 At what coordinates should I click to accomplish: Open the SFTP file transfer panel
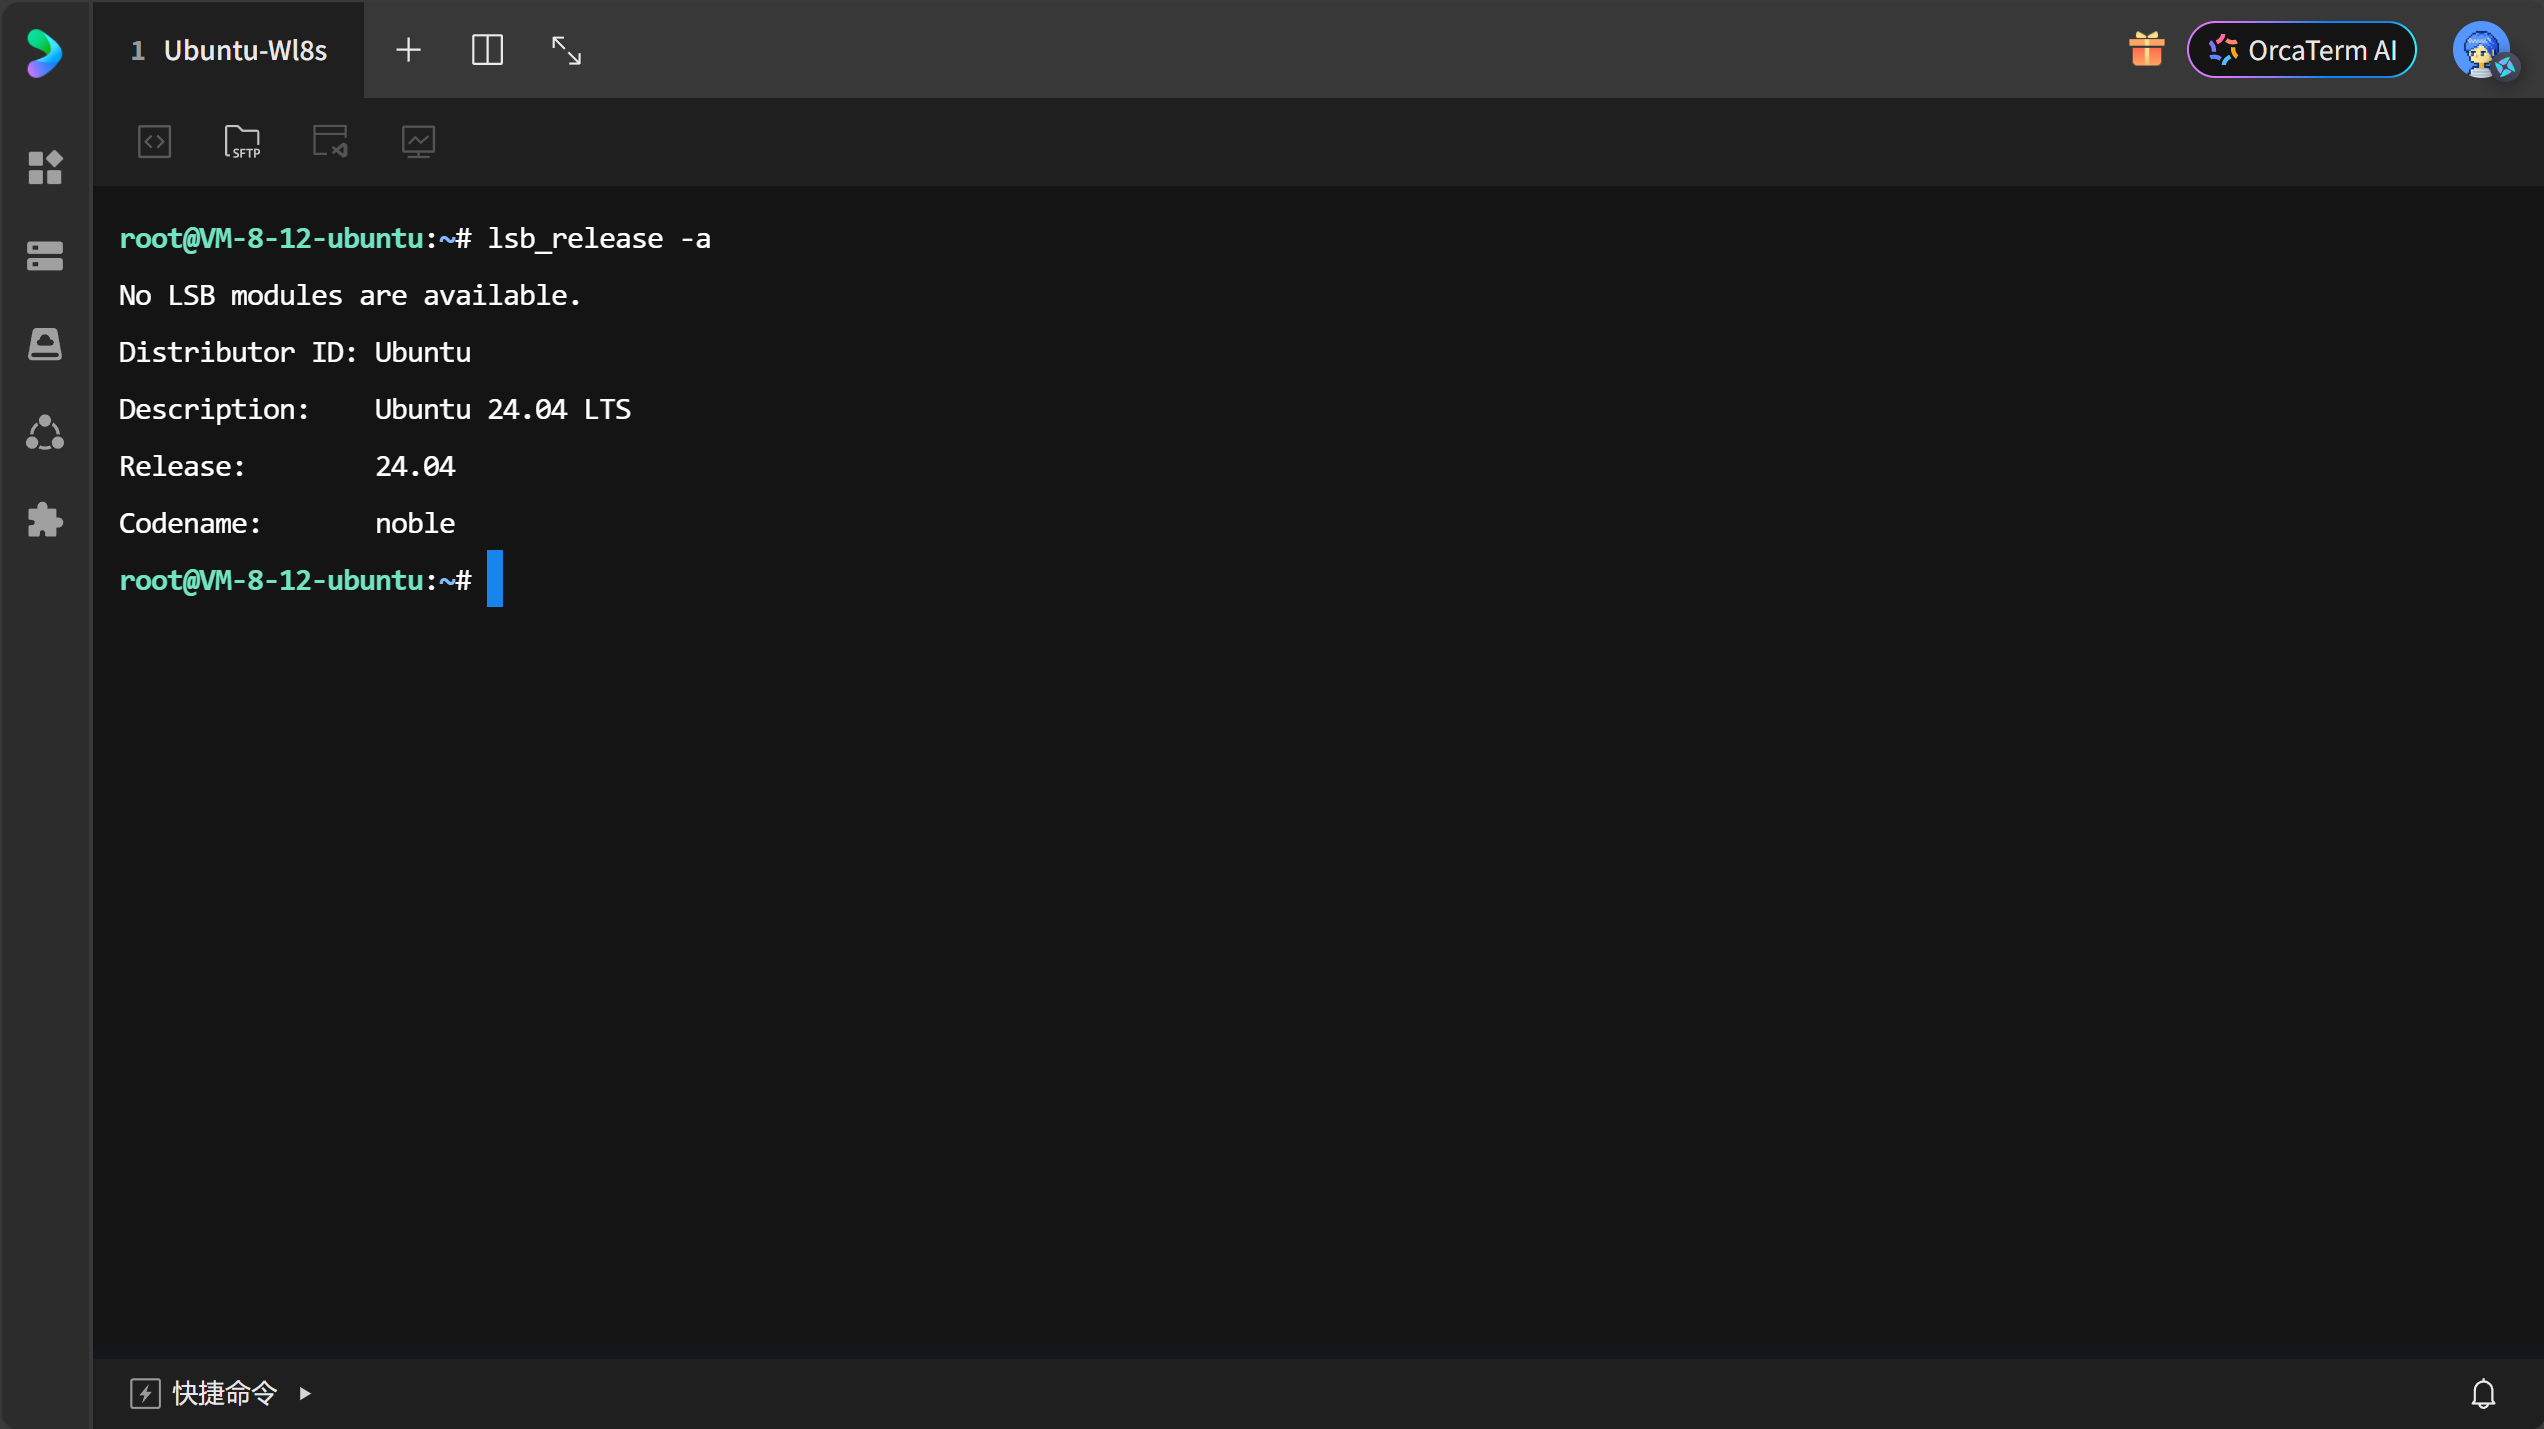[x=242, y=141]
